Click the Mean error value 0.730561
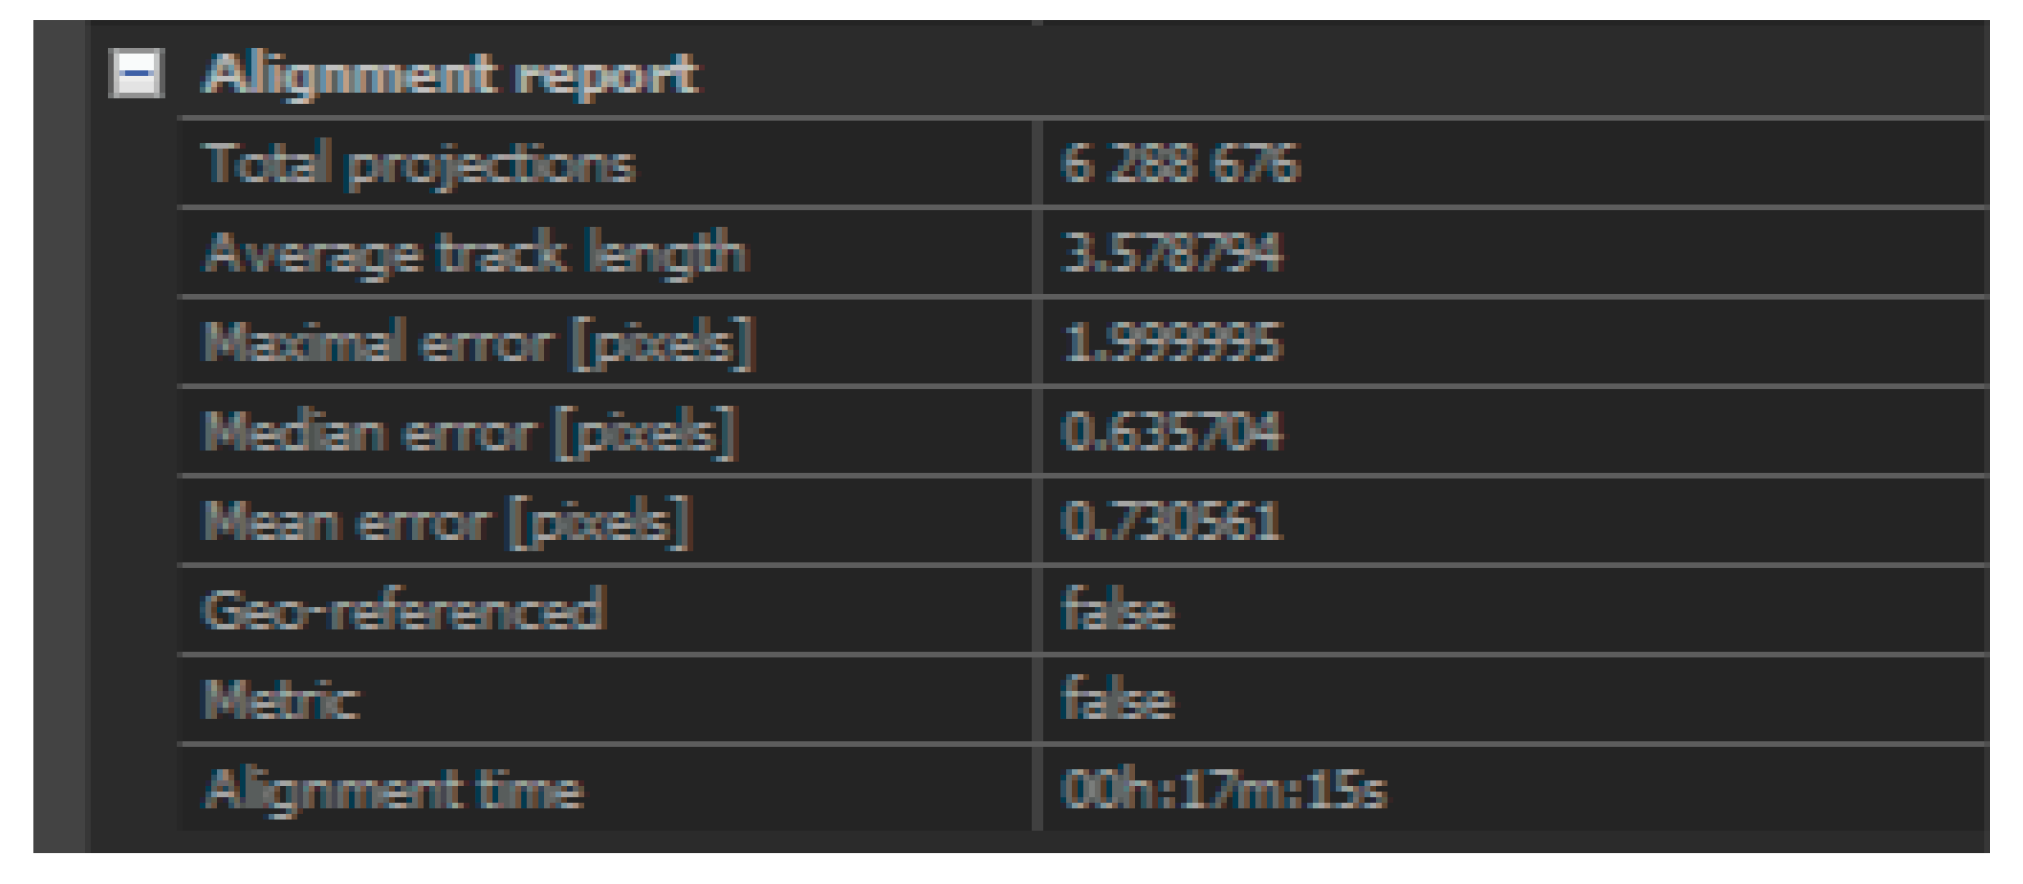2023x884 pixels. pos(1170,522)
